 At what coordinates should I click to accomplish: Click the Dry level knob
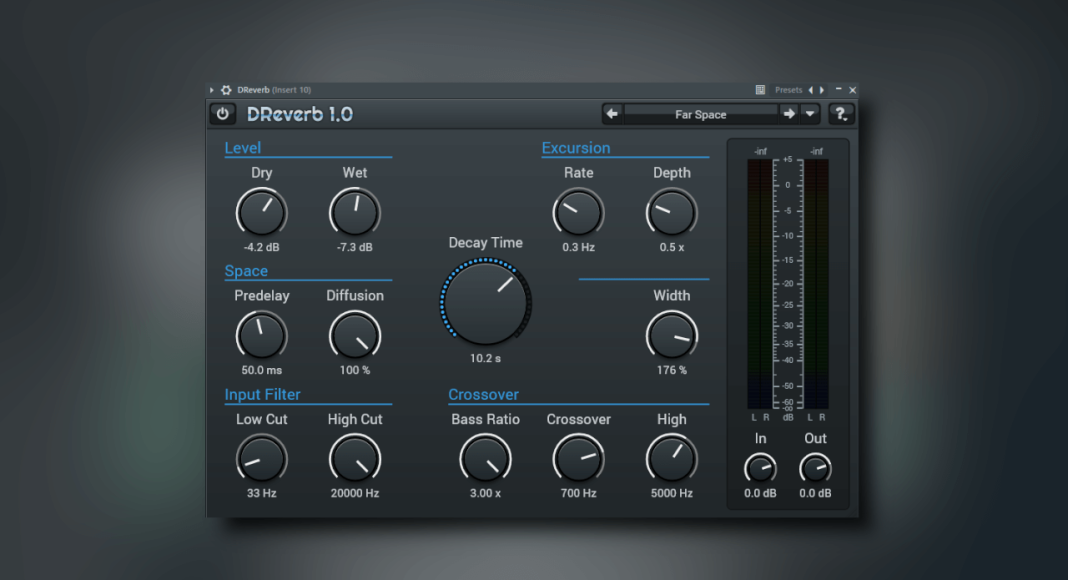tap(261, 212)
